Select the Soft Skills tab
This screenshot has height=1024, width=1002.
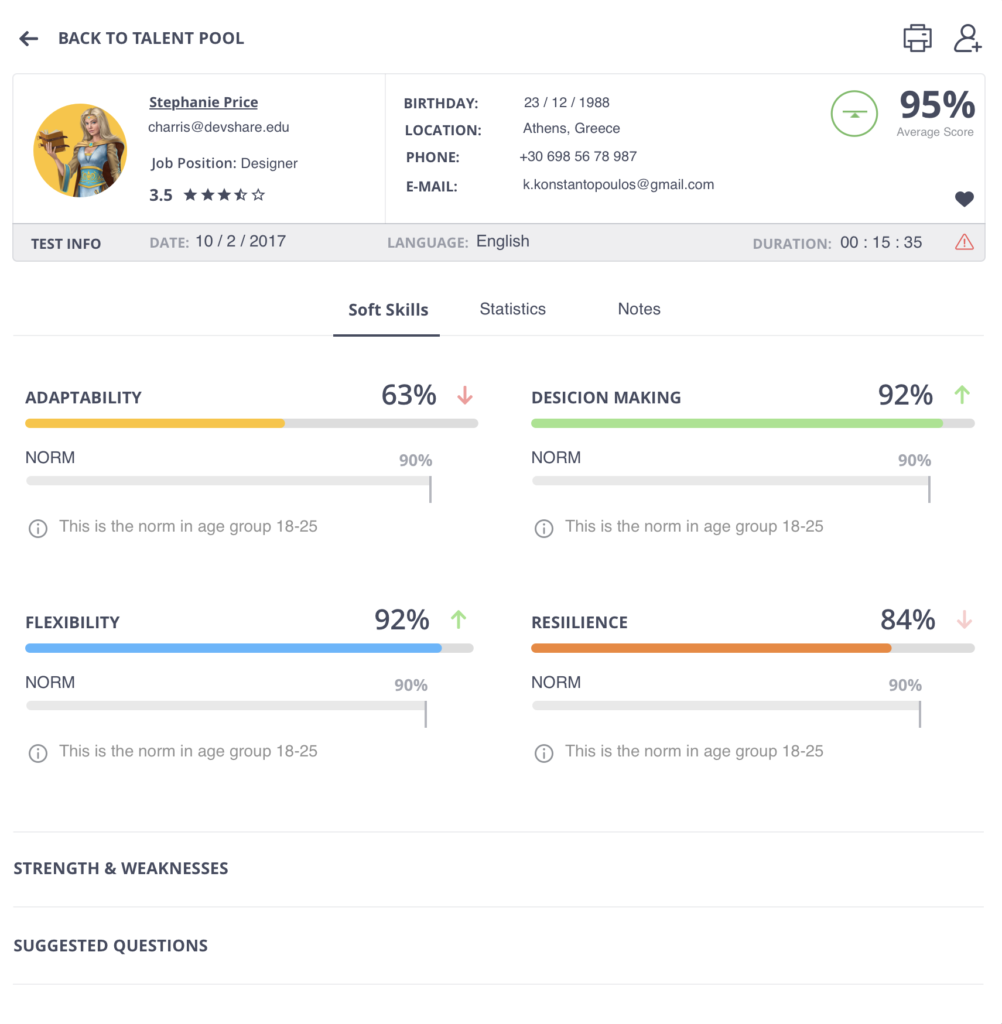coord(388,310)
